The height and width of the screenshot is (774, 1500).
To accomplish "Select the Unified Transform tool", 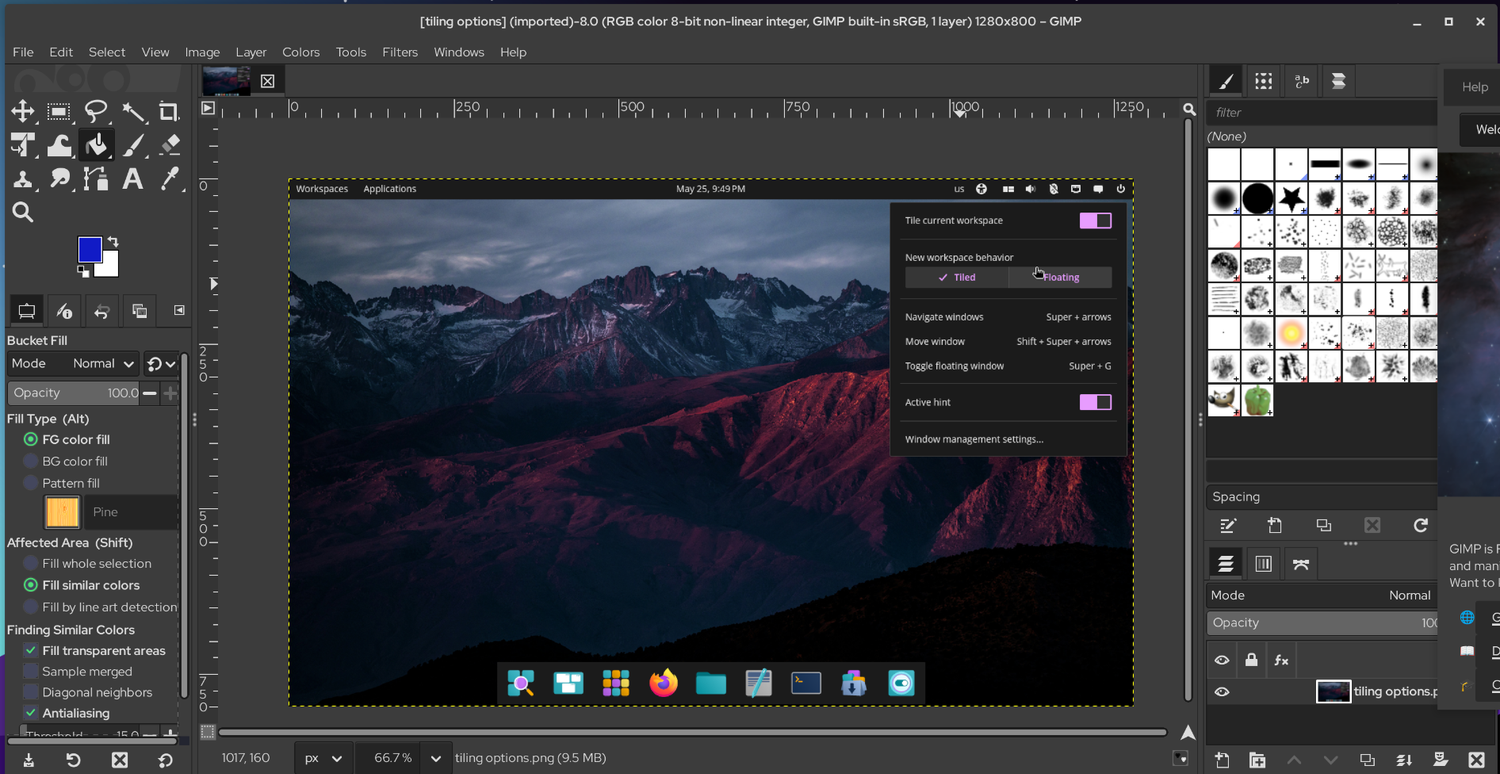I will pos(22,146).
